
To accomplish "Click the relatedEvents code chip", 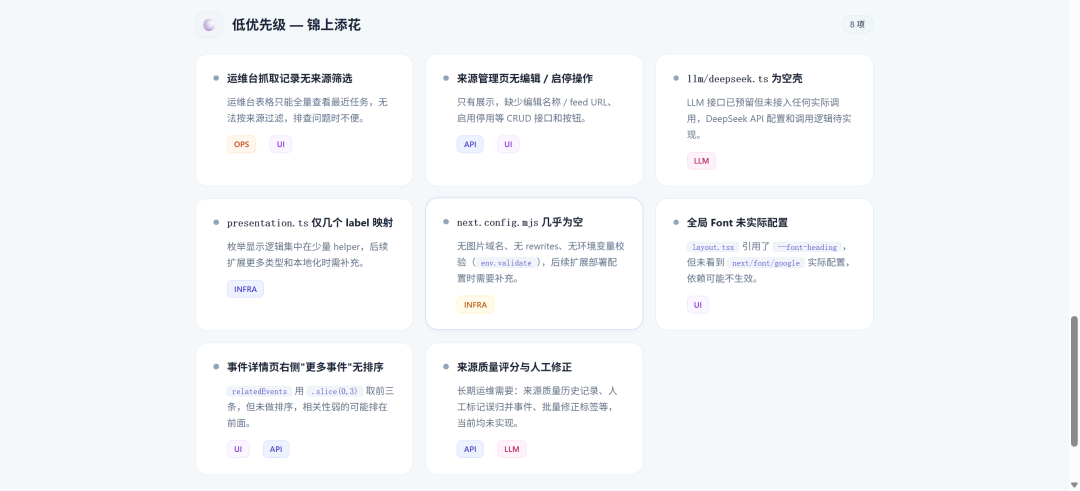I will tap(260, 391).
